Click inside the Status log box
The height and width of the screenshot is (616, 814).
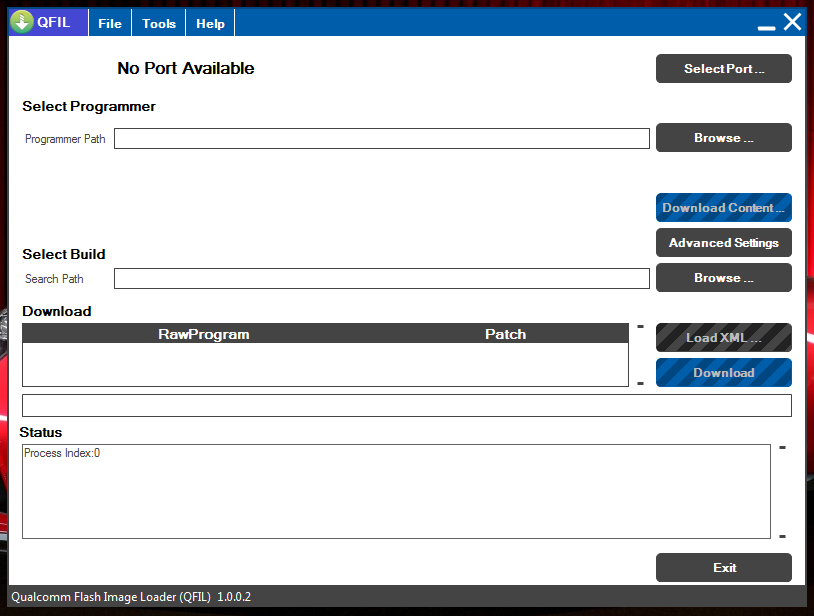point(396,491)
